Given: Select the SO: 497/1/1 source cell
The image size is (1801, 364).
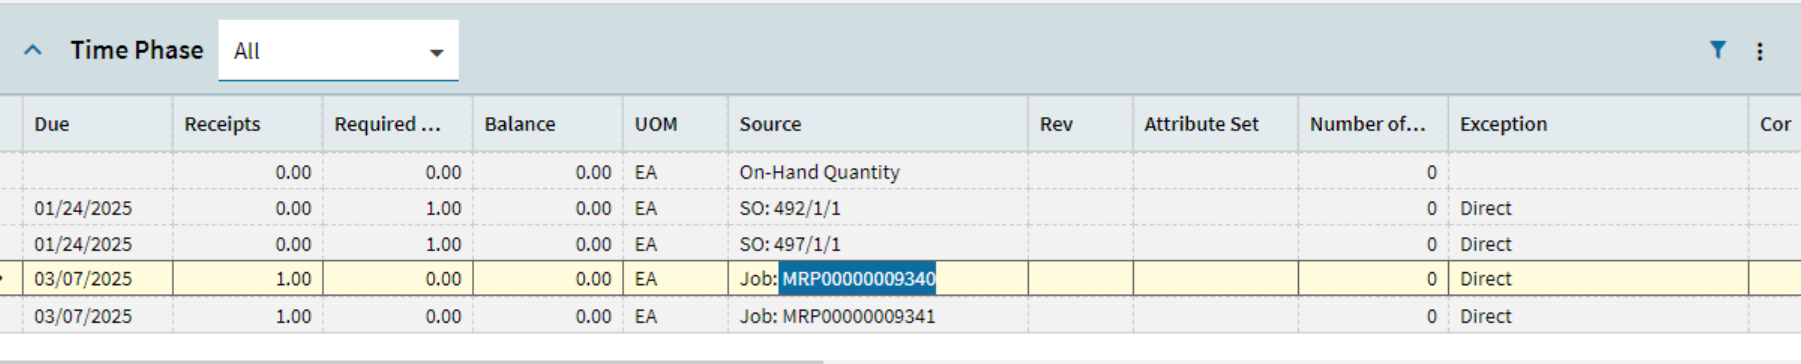Looking at the screenshot, I should 877,244.
